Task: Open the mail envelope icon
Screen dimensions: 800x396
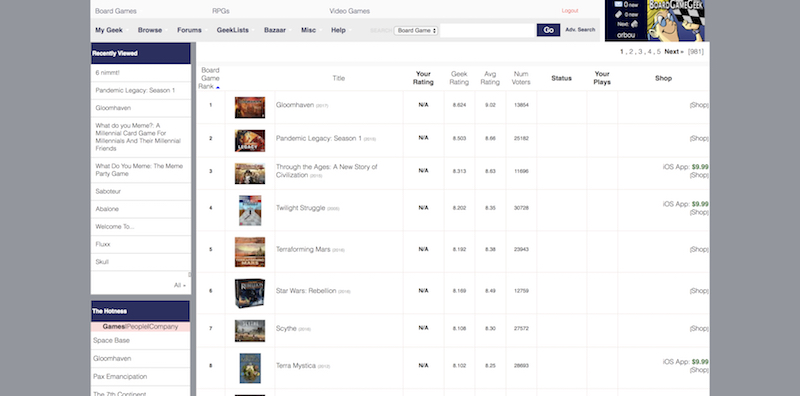Action: 618,5
